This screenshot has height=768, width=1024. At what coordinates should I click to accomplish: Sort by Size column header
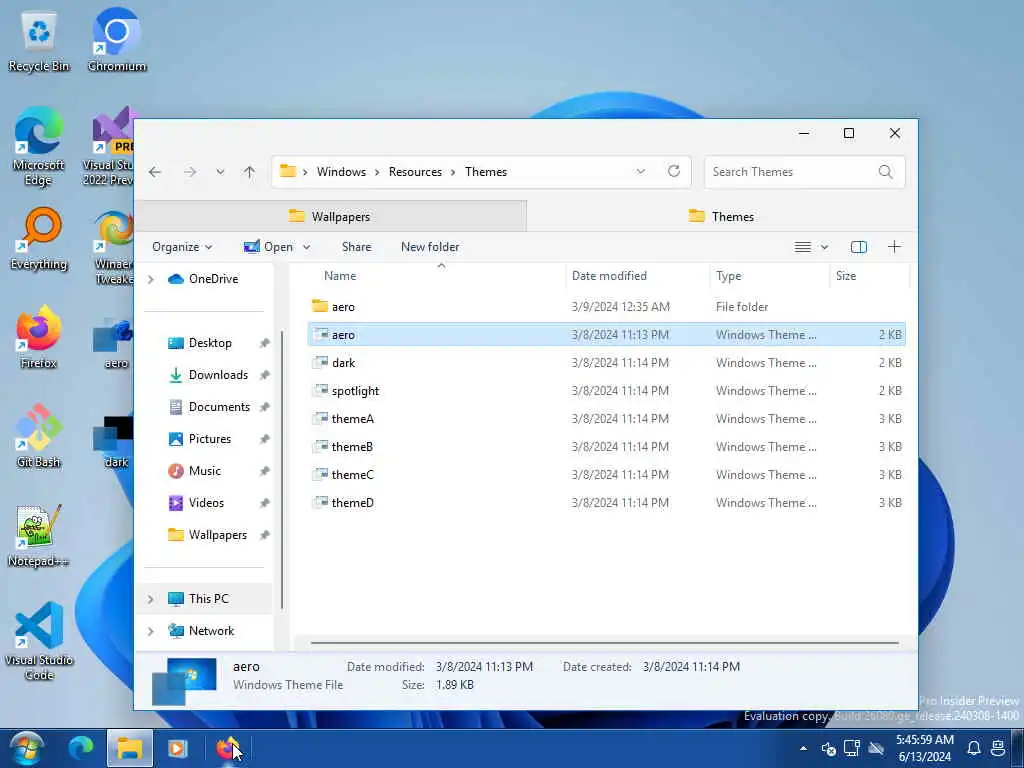(846, 276)
